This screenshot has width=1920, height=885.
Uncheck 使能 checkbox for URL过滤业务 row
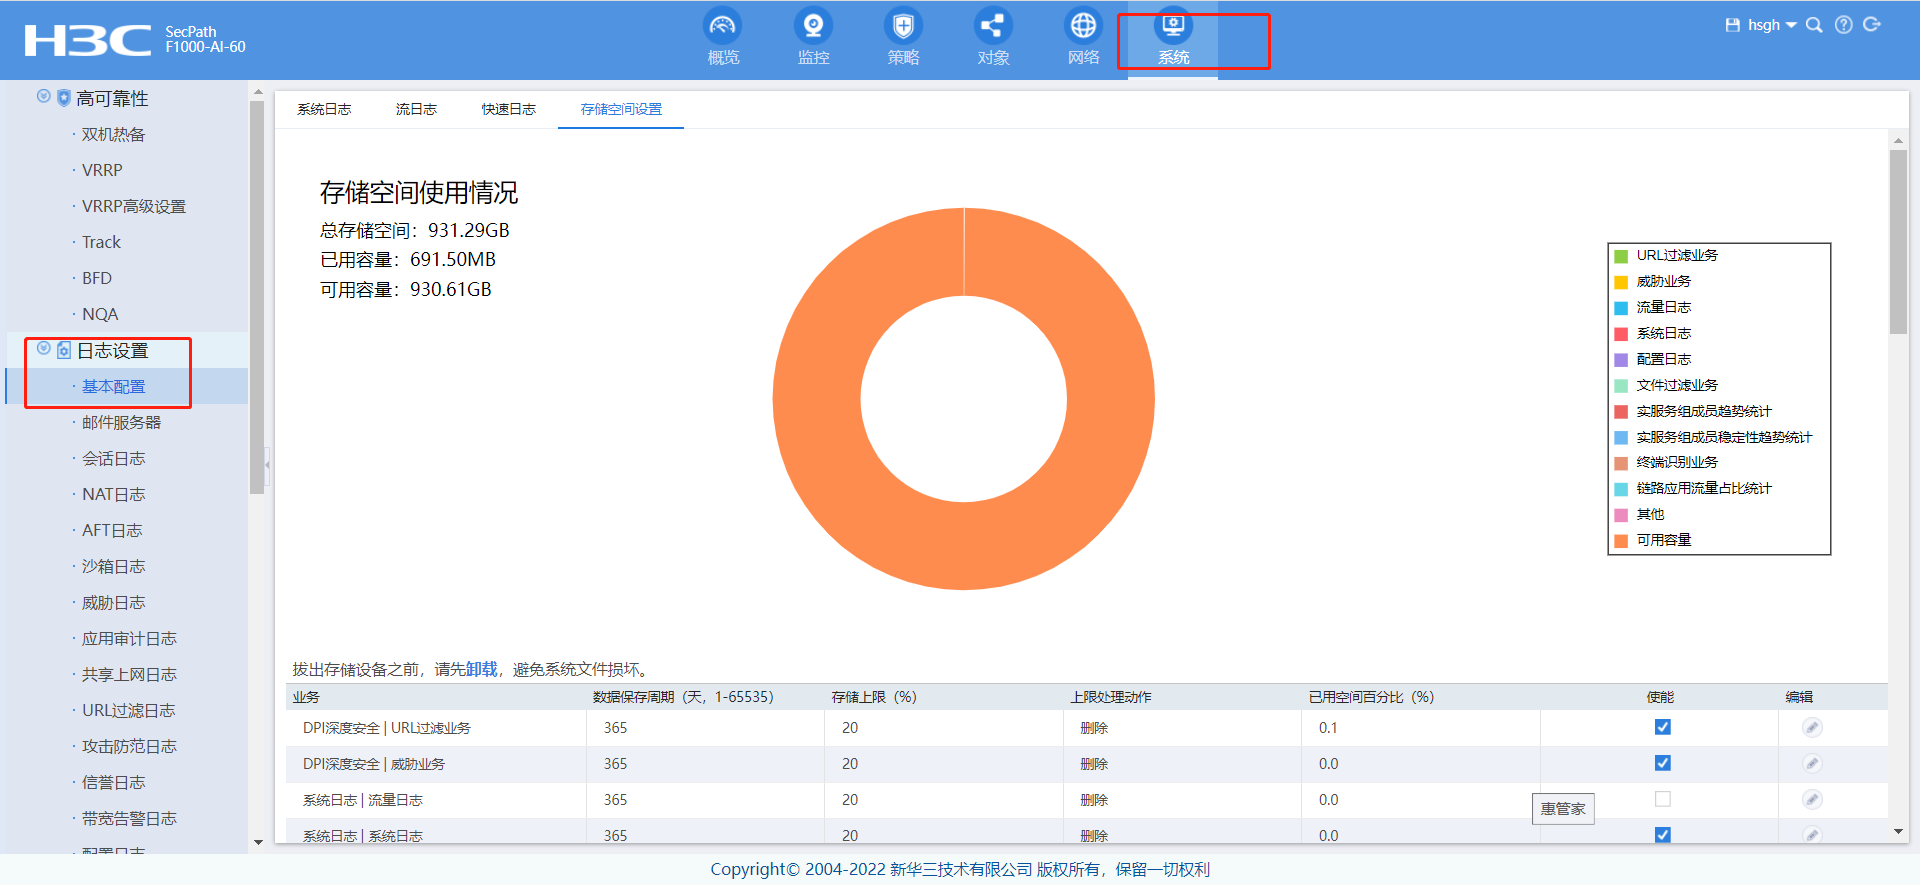(x=1662, y=727)
